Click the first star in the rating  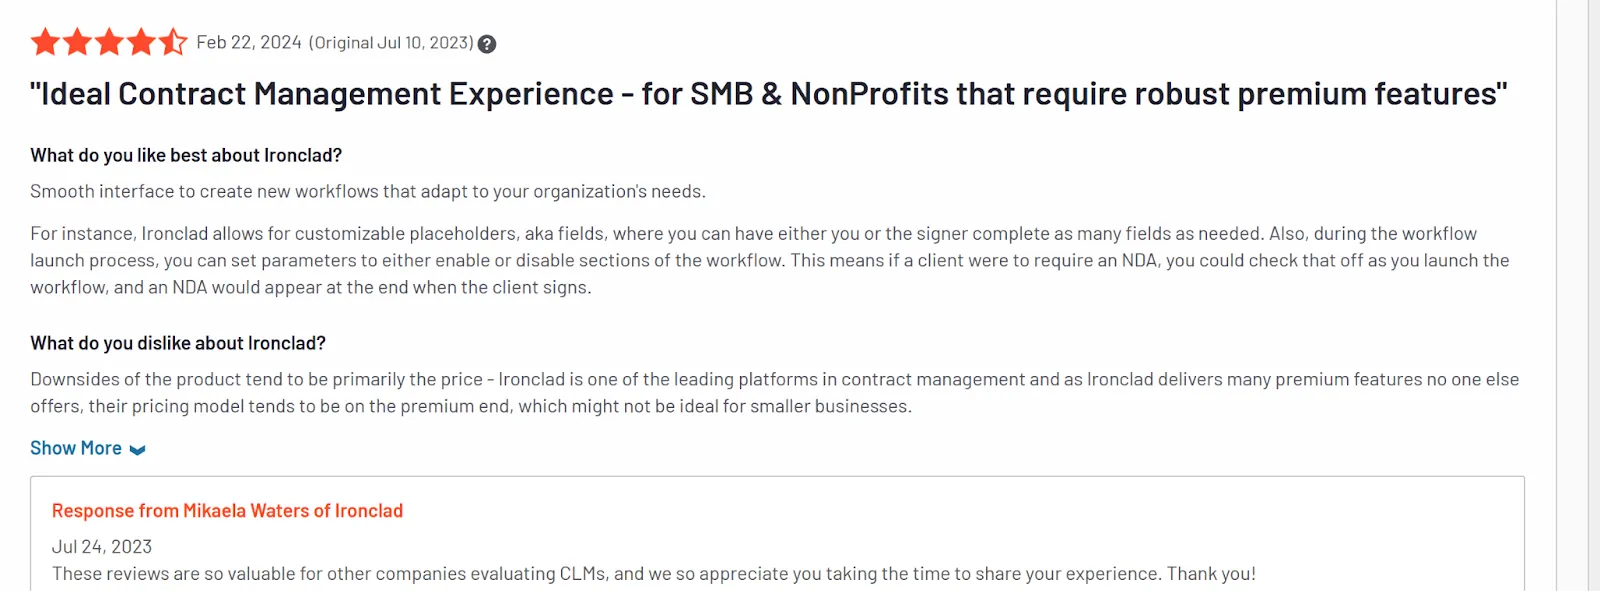pyautogui.click(x=44, y=42)
